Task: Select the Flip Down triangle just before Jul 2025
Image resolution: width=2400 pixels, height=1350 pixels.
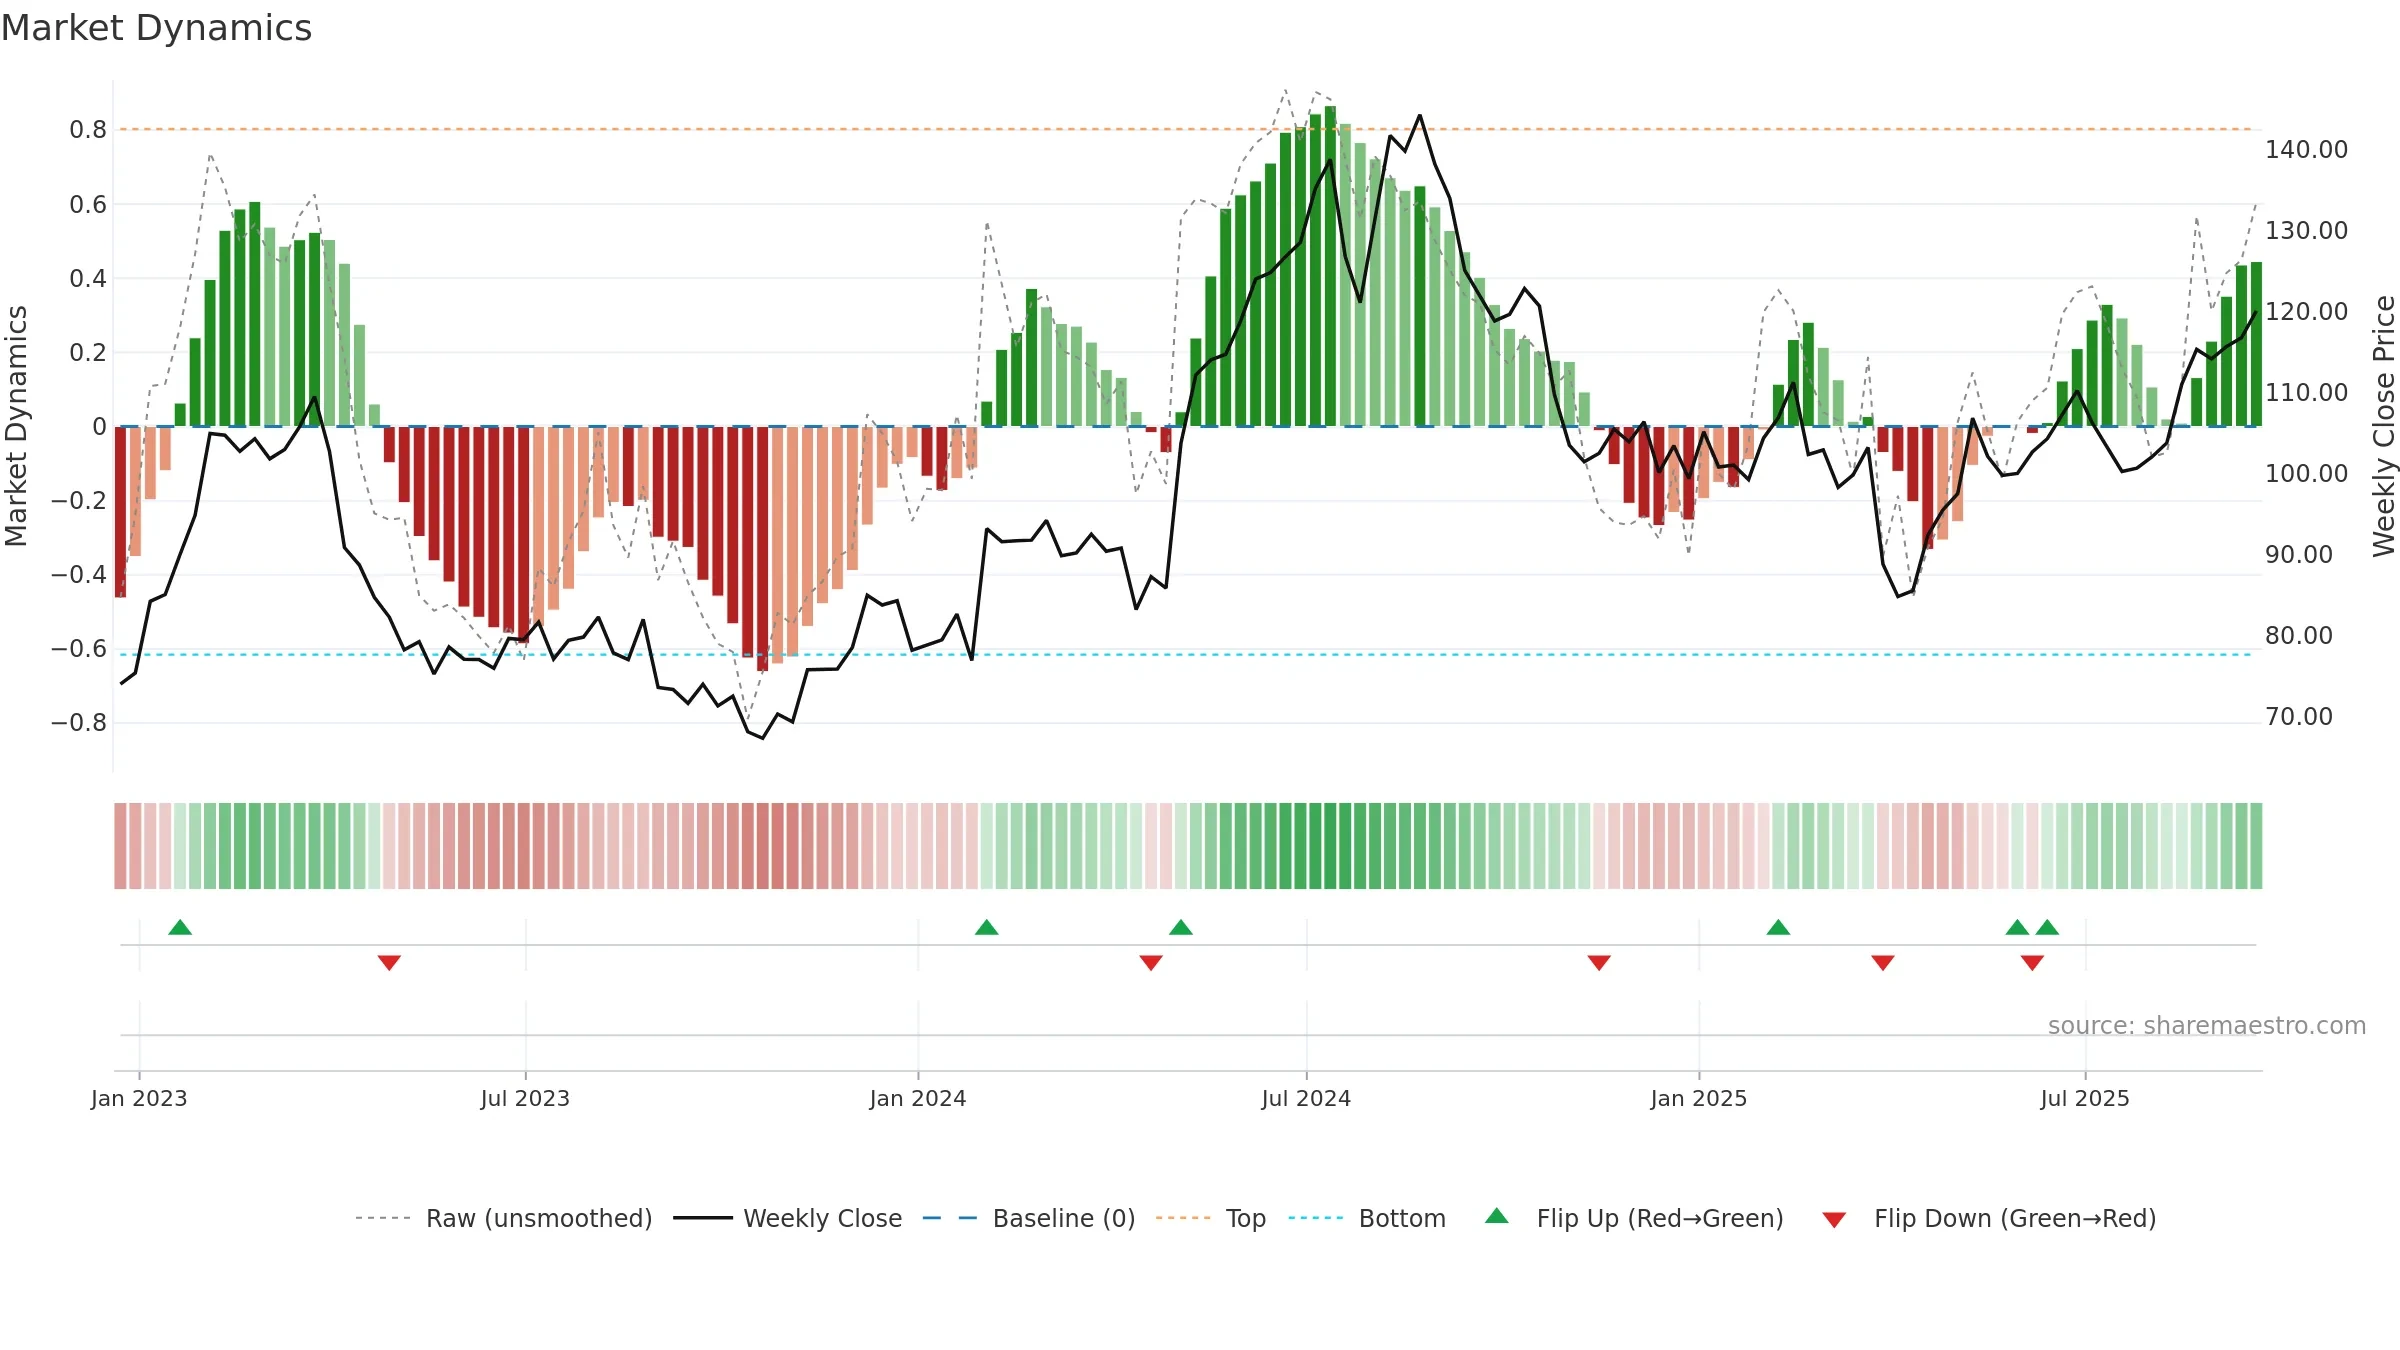Action: point(2032,962)
